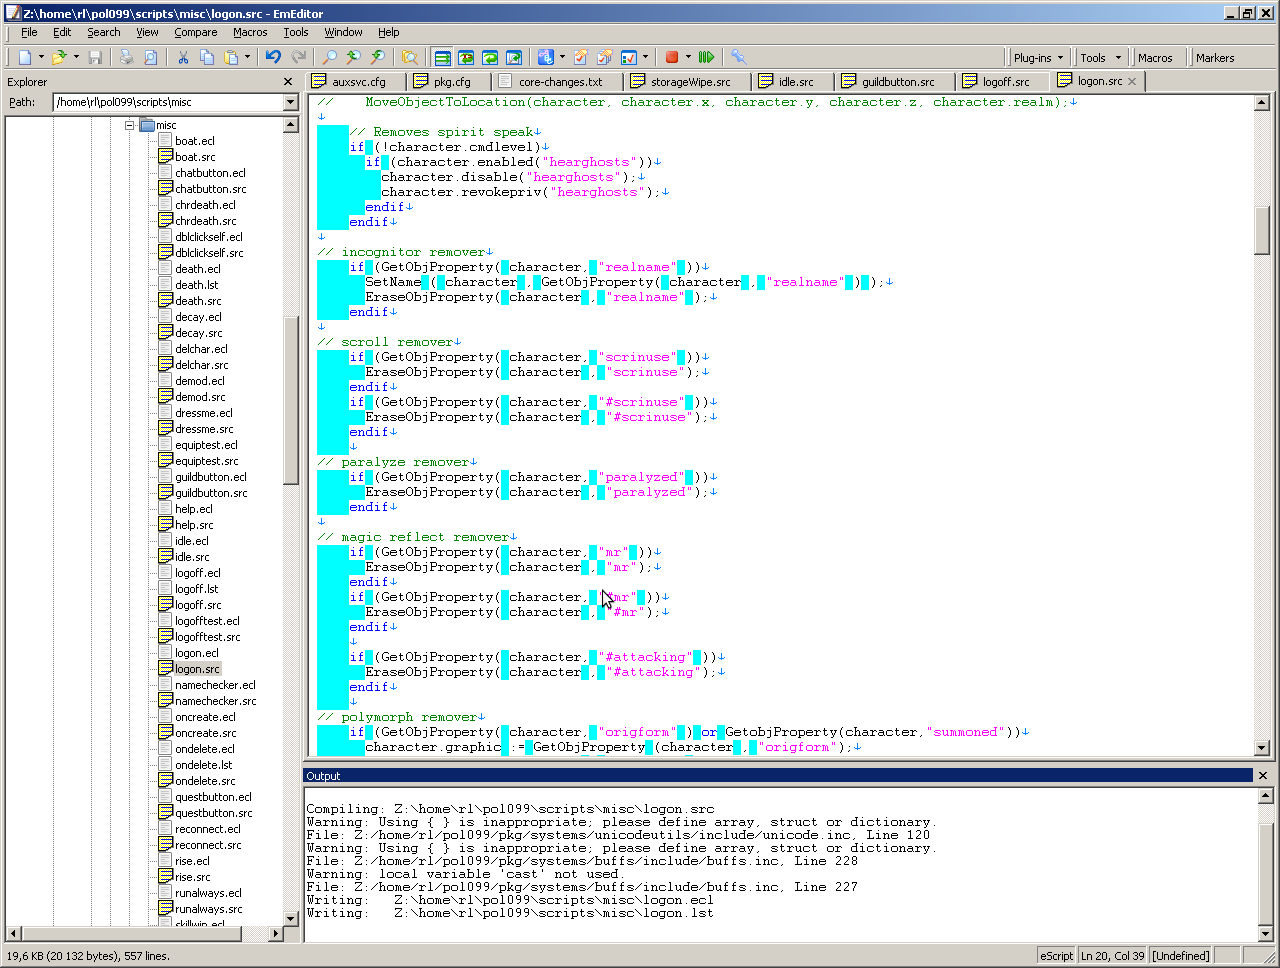Screen dimensions: 1280x968
Task: Click the Ln 20, Col 39 status field
Action: click(1112, 956)
